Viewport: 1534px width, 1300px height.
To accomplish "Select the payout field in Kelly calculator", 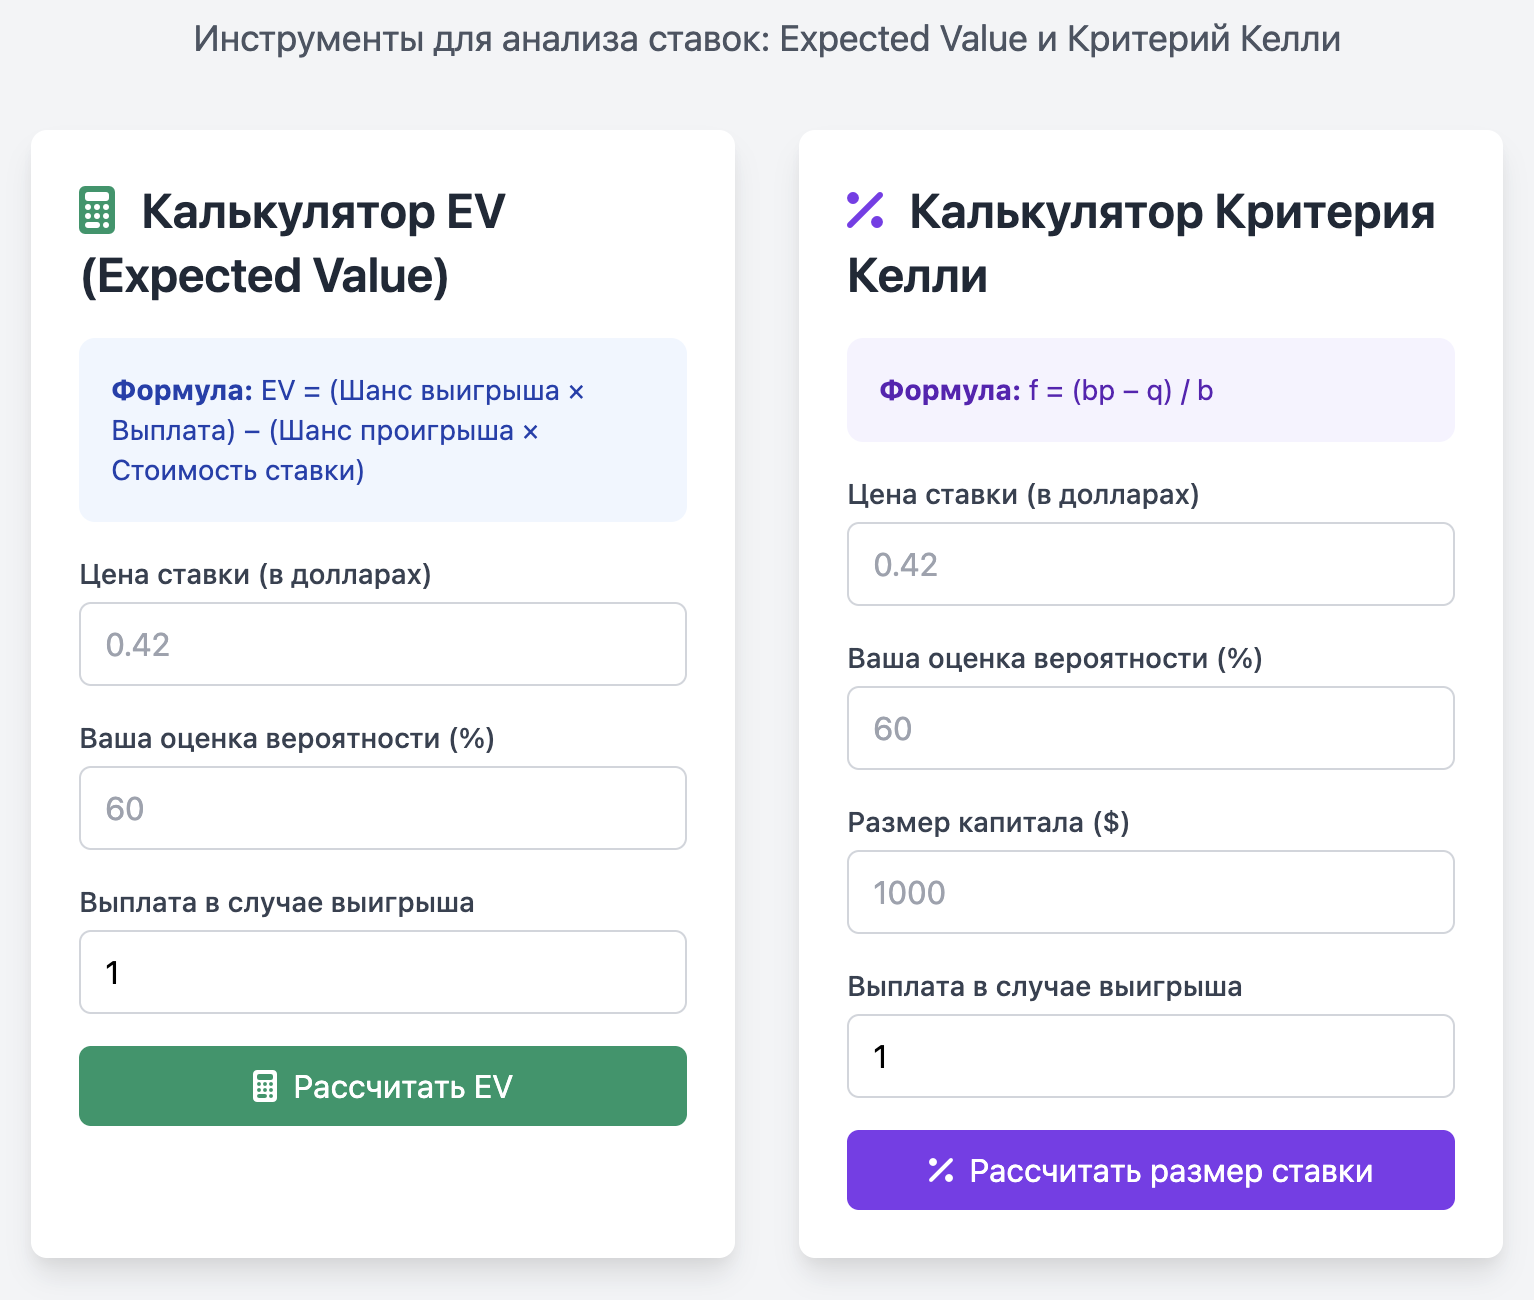I will click(1150, 1056).
